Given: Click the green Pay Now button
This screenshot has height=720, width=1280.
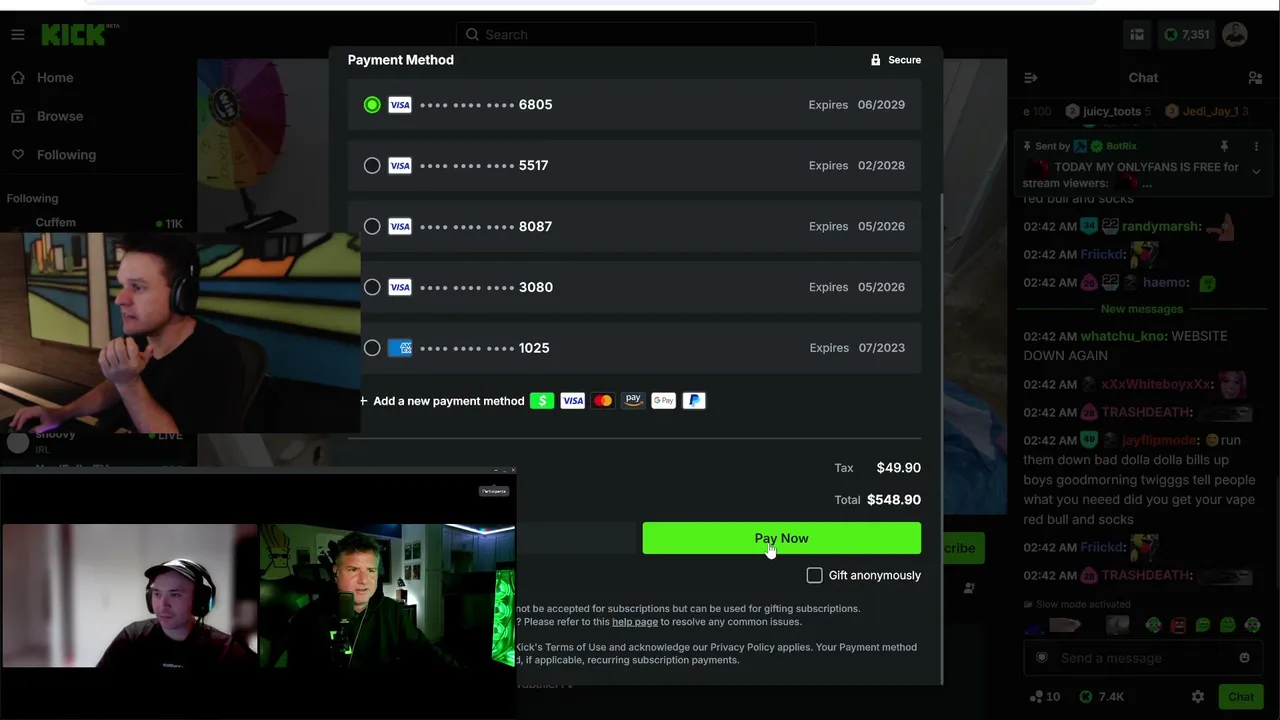Looking at the screenshot, I should point(781,538).
